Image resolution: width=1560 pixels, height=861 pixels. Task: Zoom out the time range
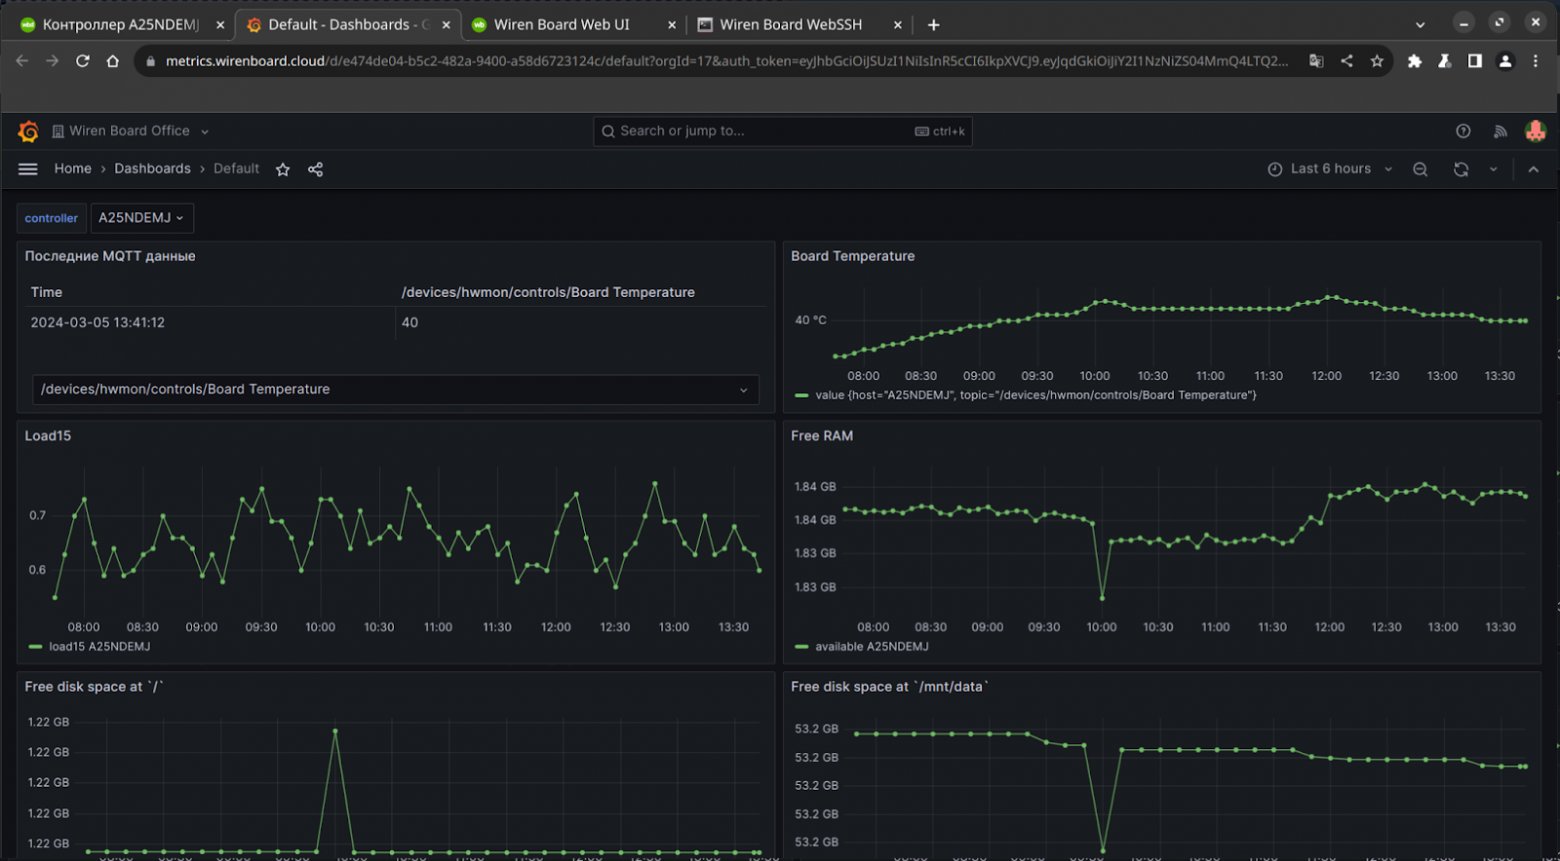tap(1420, 169)
